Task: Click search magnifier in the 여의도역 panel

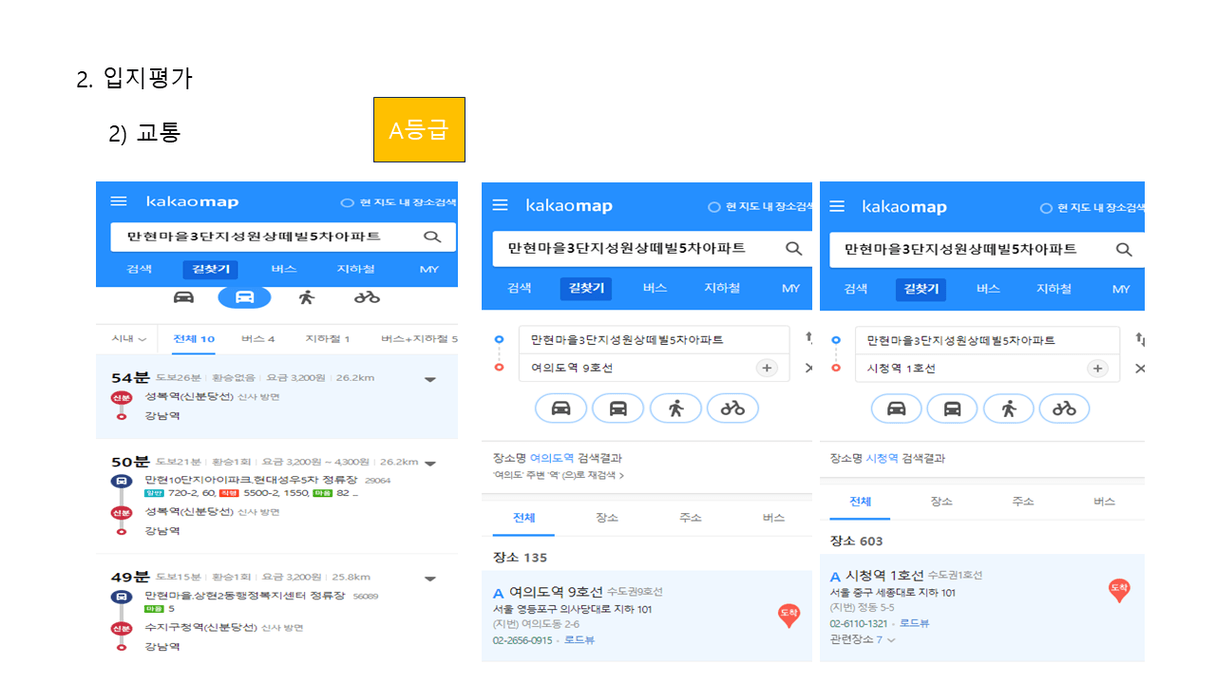Action: (793, 248)
